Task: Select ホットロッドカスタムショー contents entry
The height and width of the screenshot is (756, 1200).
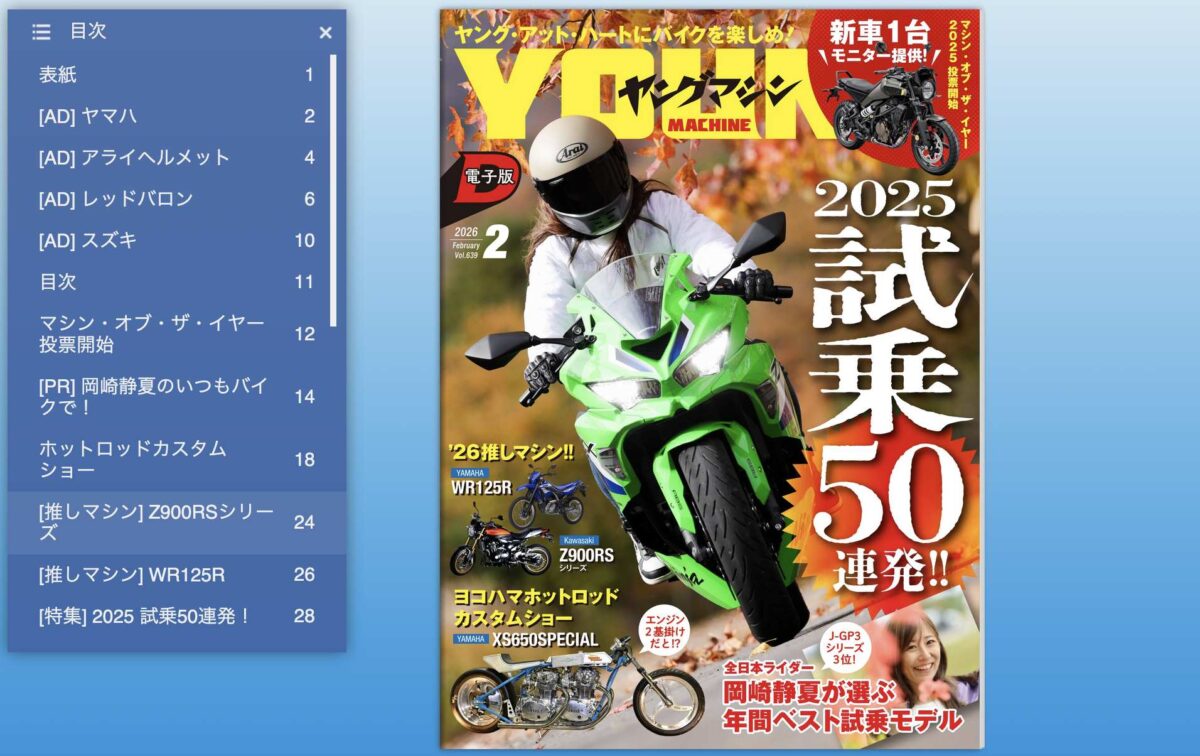Action: tap(176, 459)
